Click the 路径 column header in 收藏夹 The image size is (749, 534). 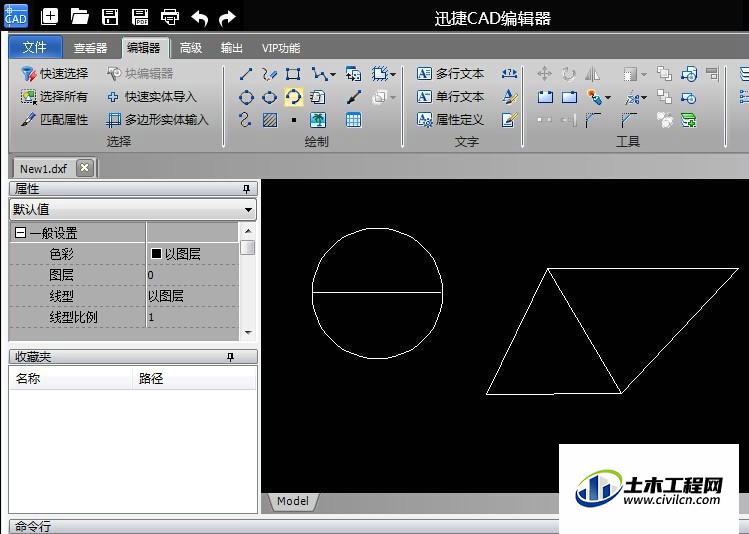click(x=194, y=379)
